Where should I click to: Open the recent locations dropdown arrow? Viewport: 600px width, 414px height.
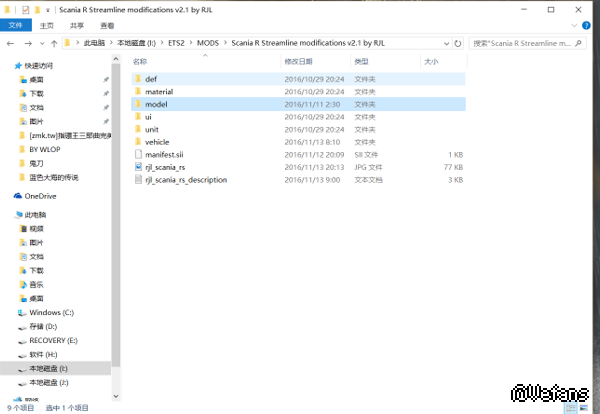(42, 44)
